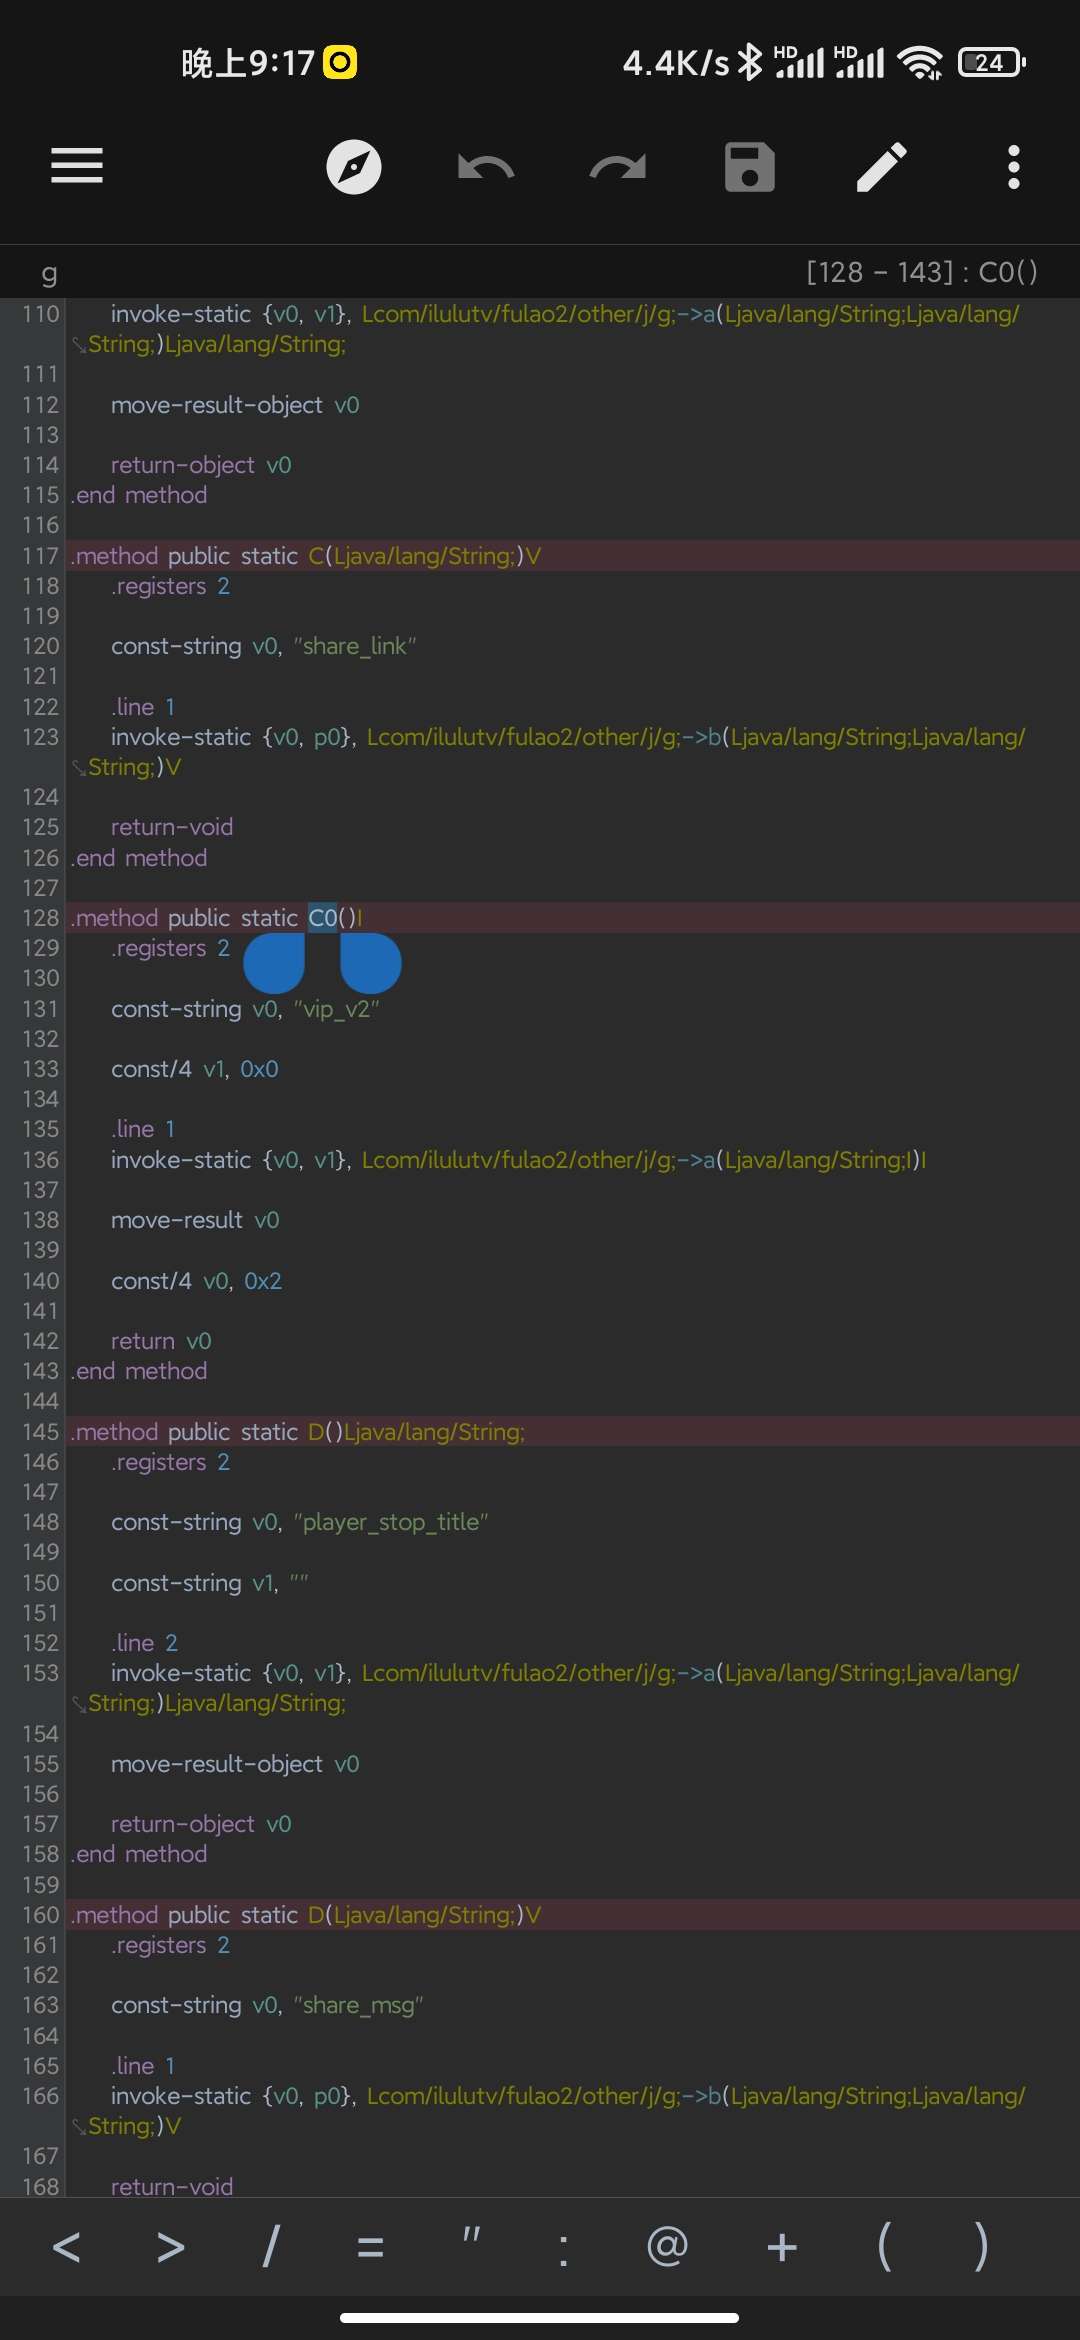This screenshot has width=1080, height=2340.
Task: Tap the compass navigation icon
Action: coord(354,167)
